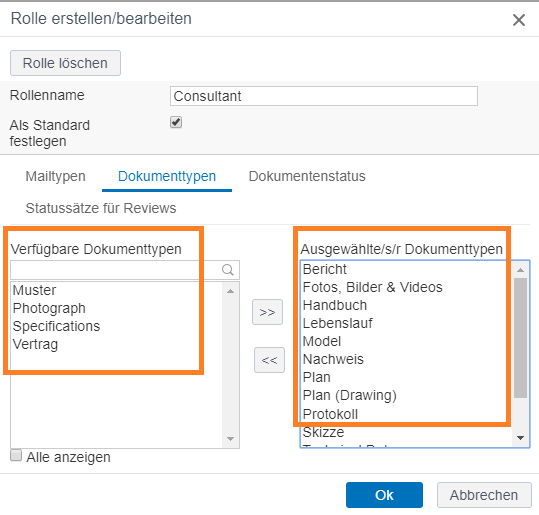Enable the Alle anzeigen checkbox
The image size is (539, 515).
(x=16, y=455)
